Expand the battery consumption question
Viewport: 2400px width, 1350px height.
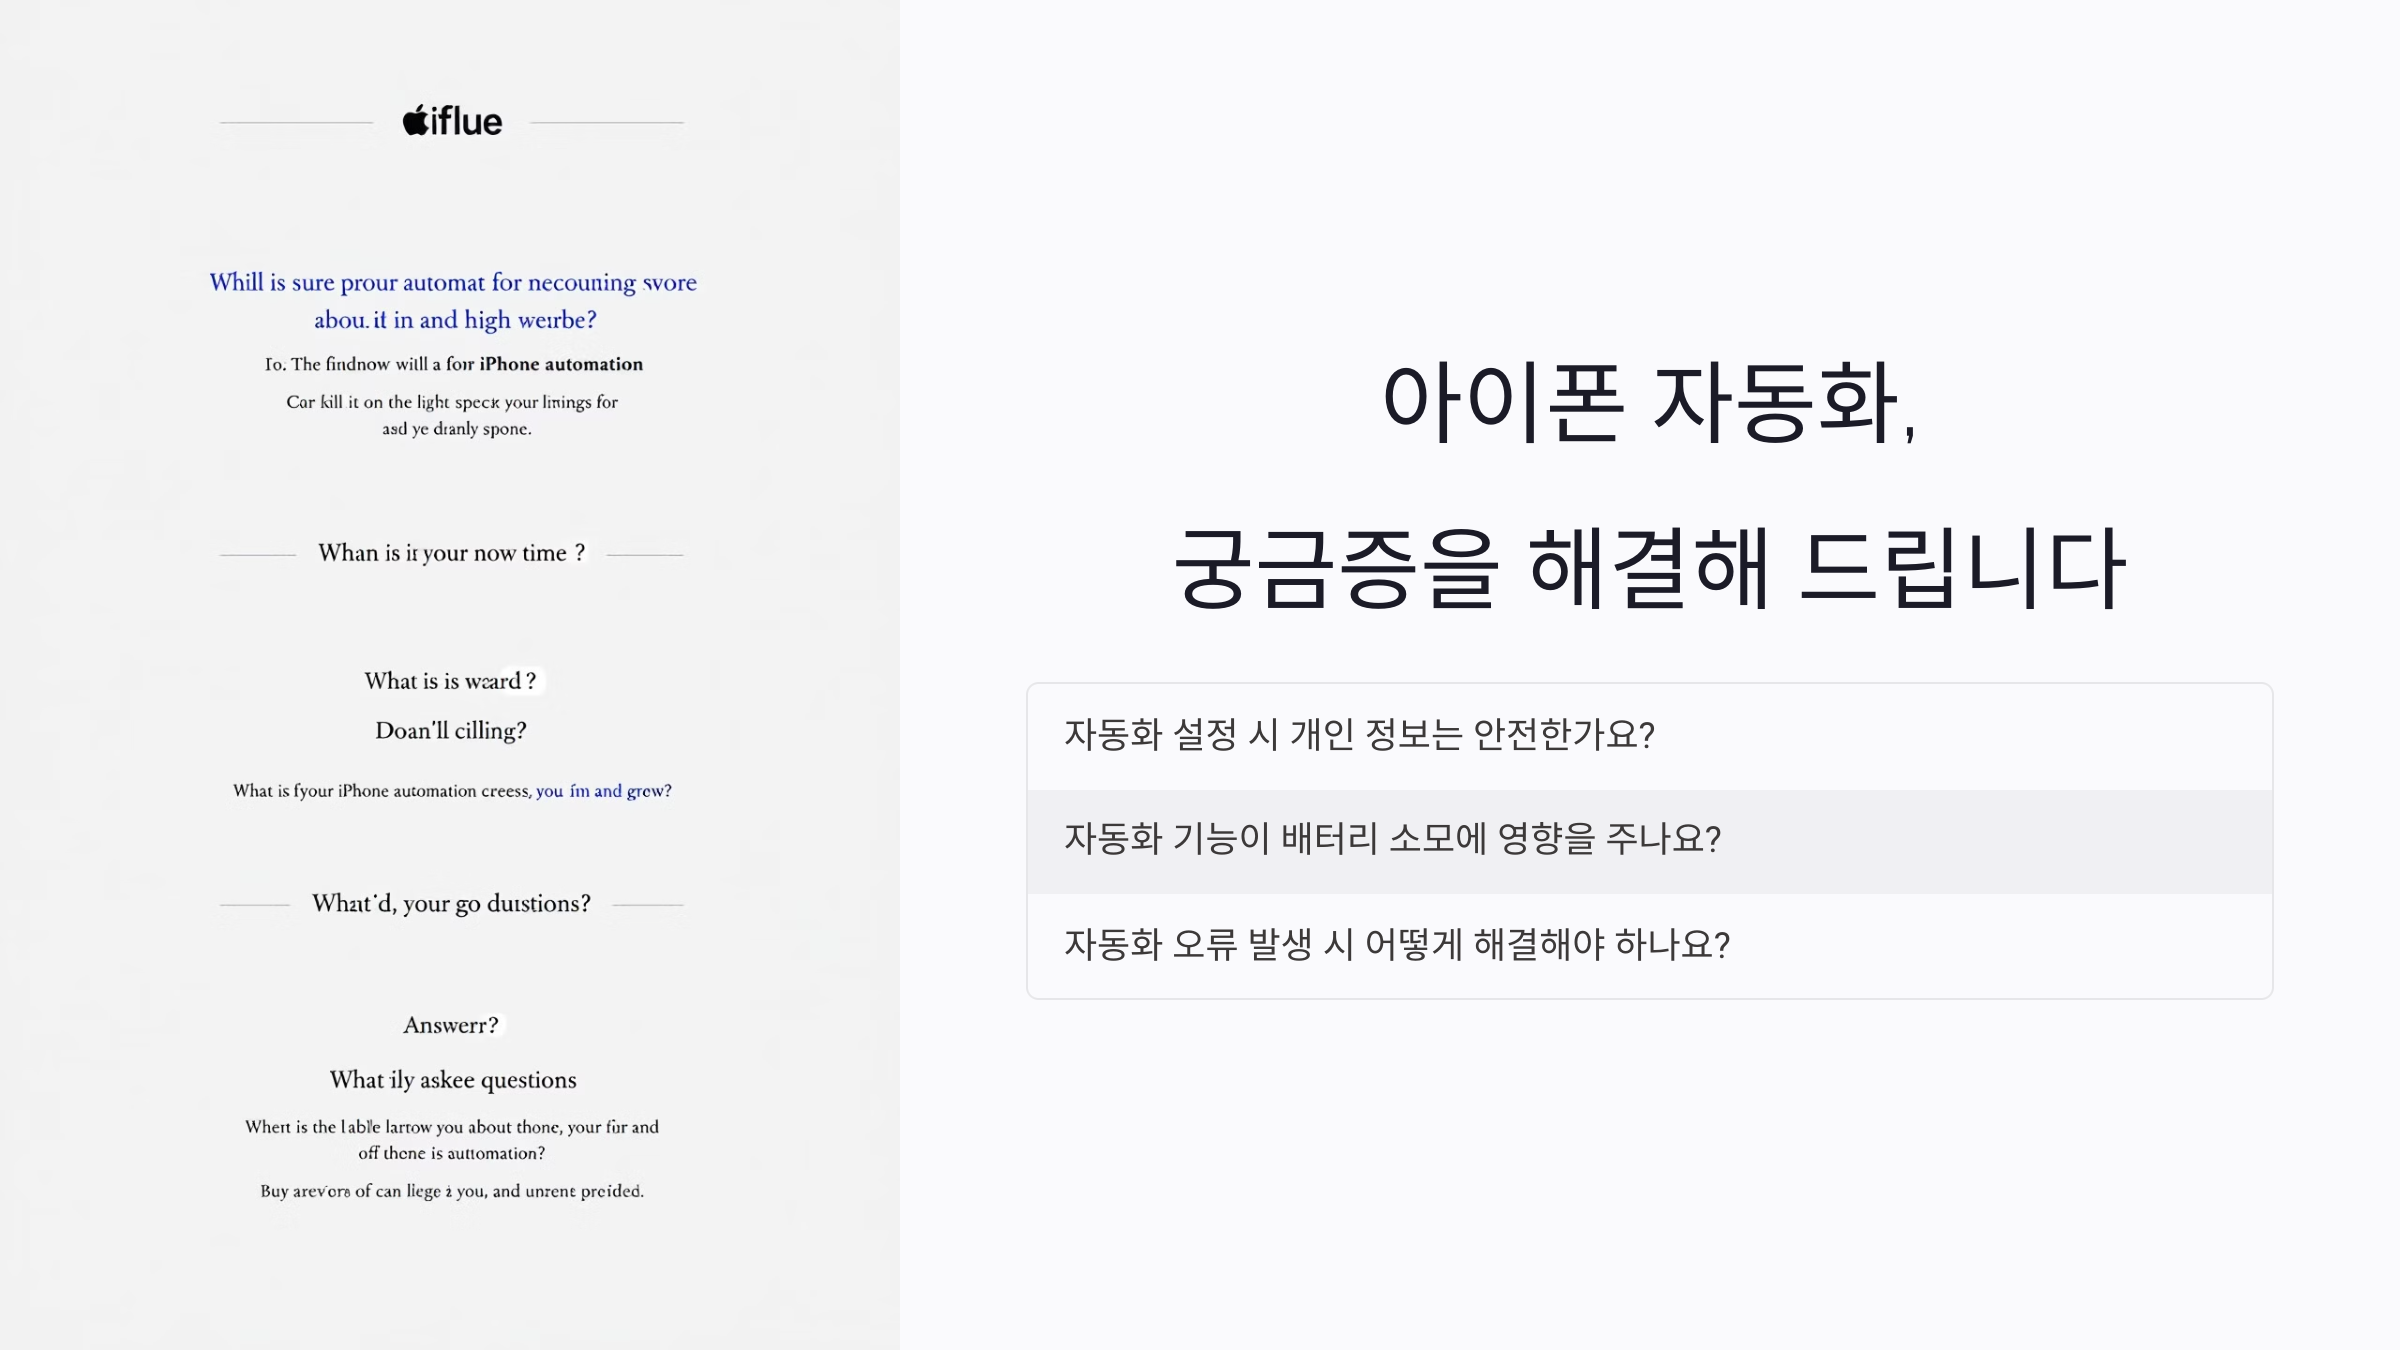tap(1391, 840)
